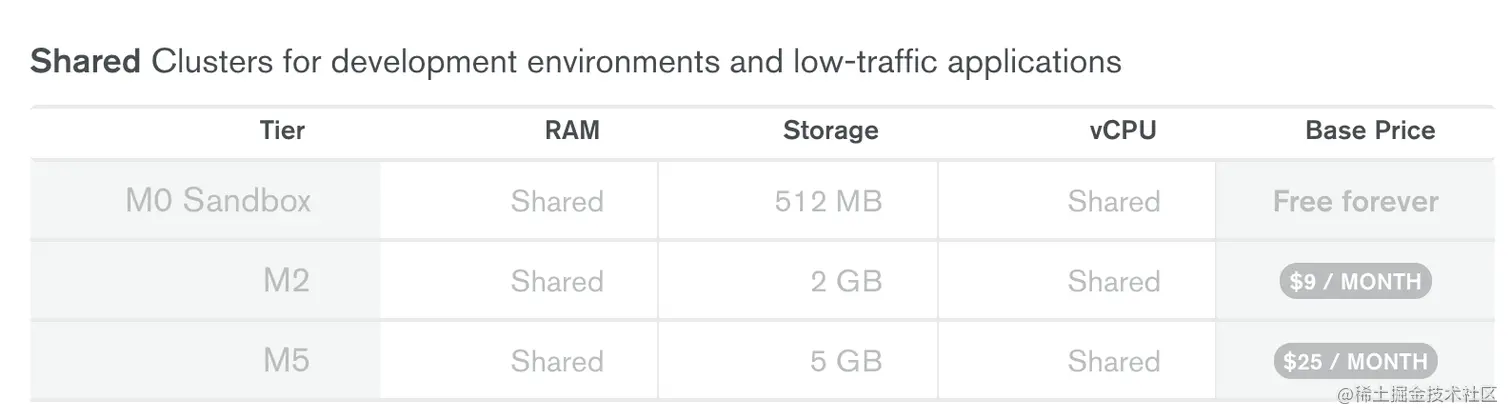This screenshot has height=419, width=1512.
Task: Click the Tier column header
Action: point(282,130)
